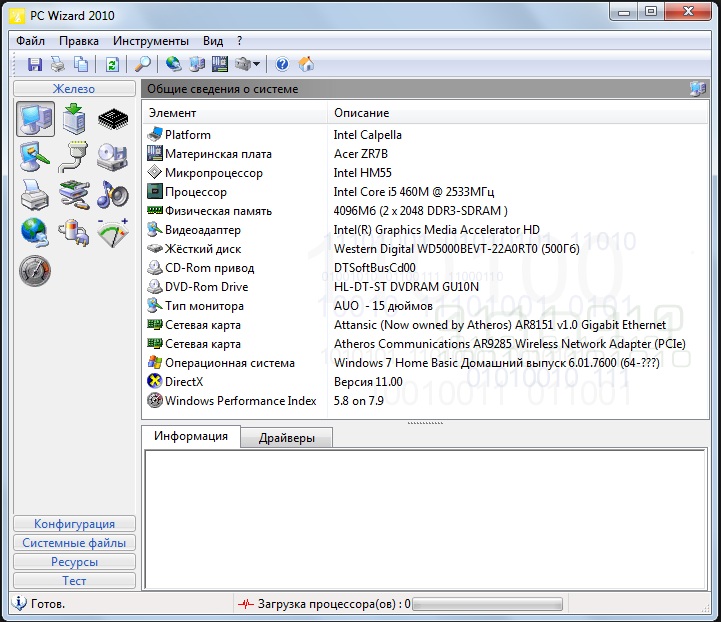The image size is (721, 622).
Task: Click the Save floppy disk toolbar icon
Action: pyautogui.click(x=35, y=64)
